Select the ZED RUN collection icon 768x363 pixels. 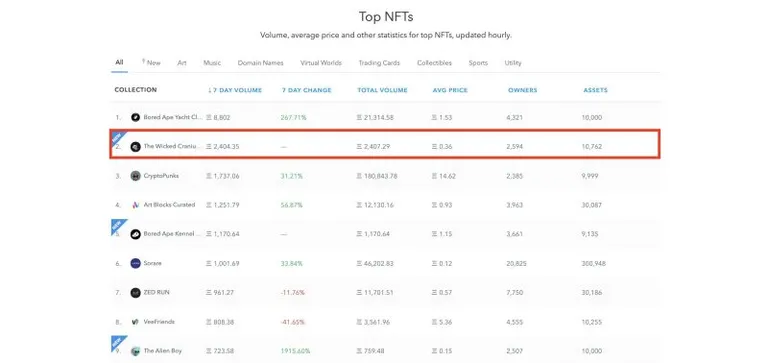coord(136,292)
